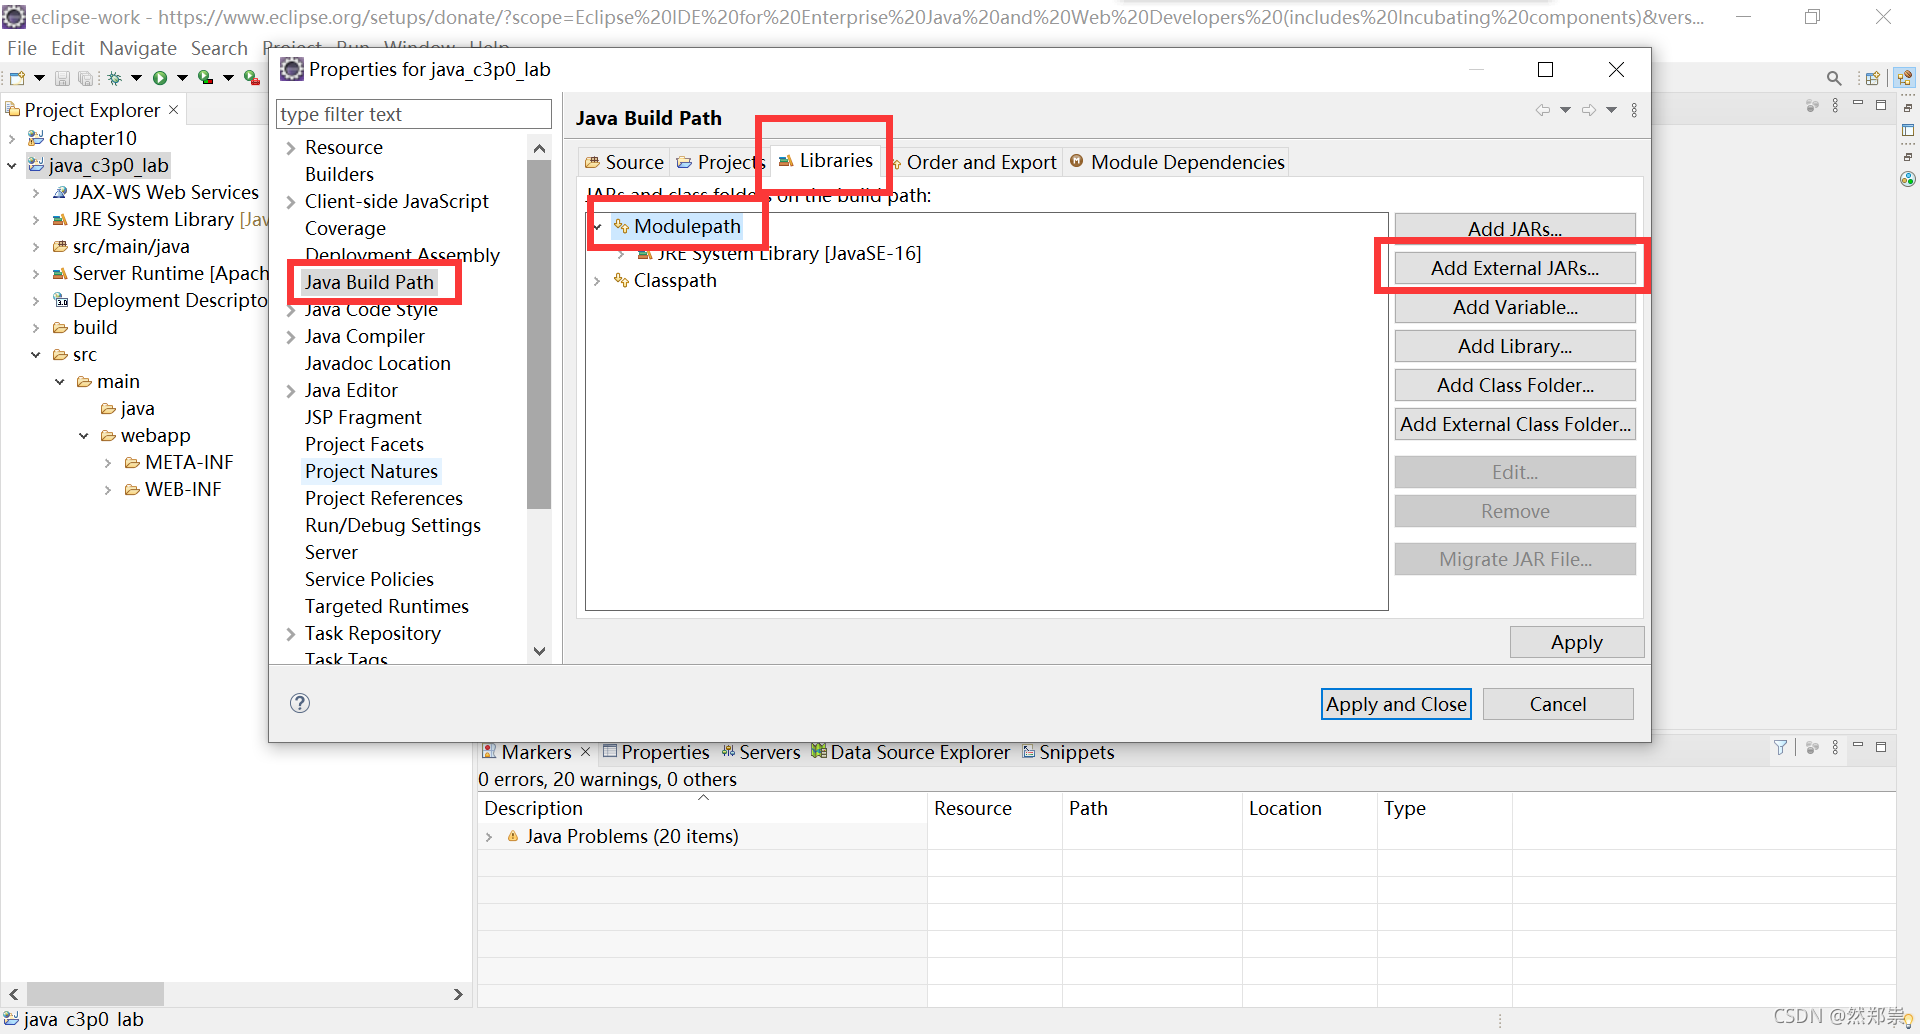Collapse the Modulepath tree node
Screen dimensions: 1920x1034
tap(597, 226)
